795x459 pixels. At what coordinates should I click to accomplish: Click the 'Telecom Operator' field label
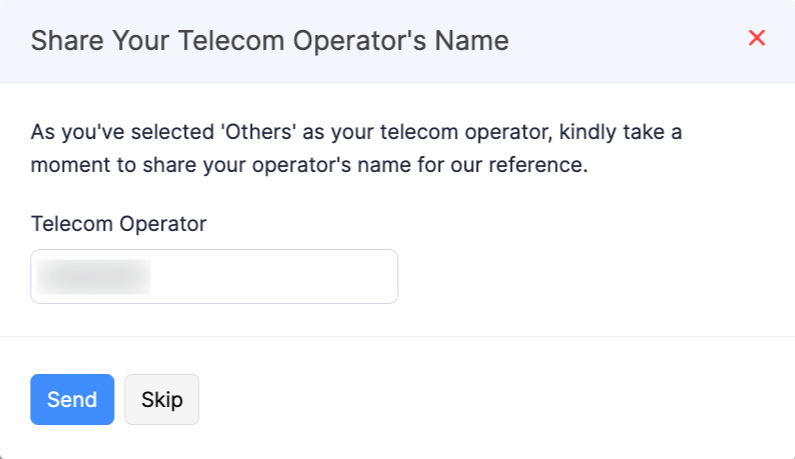[x=119, y=223]
